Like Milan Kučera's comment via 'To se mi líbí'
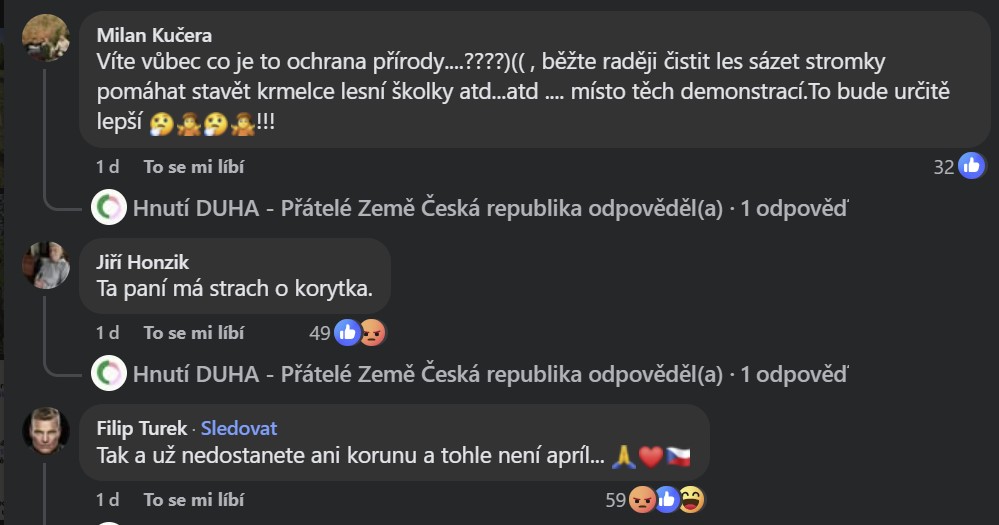Image resolution: width=999 pixels, height=525 pixels. coord(193,167)
